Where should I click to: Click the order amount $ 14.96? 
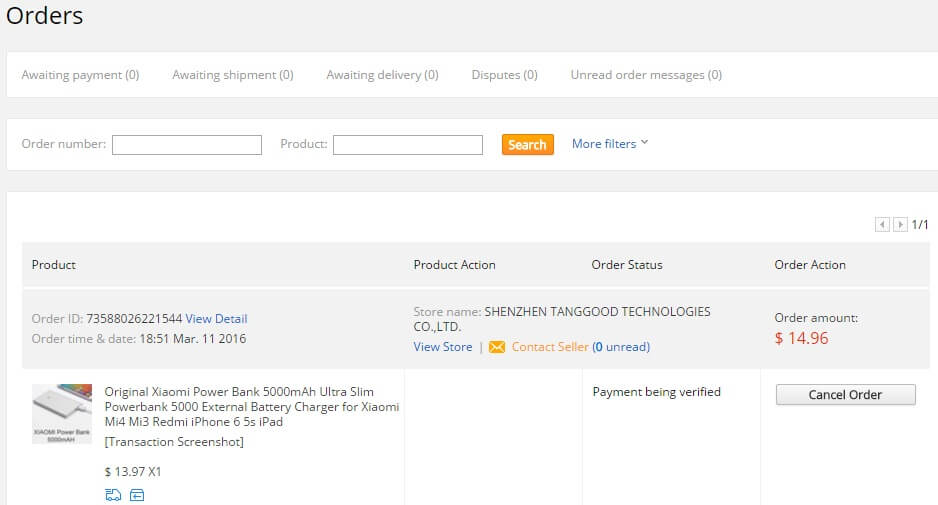tap(802, 339)
